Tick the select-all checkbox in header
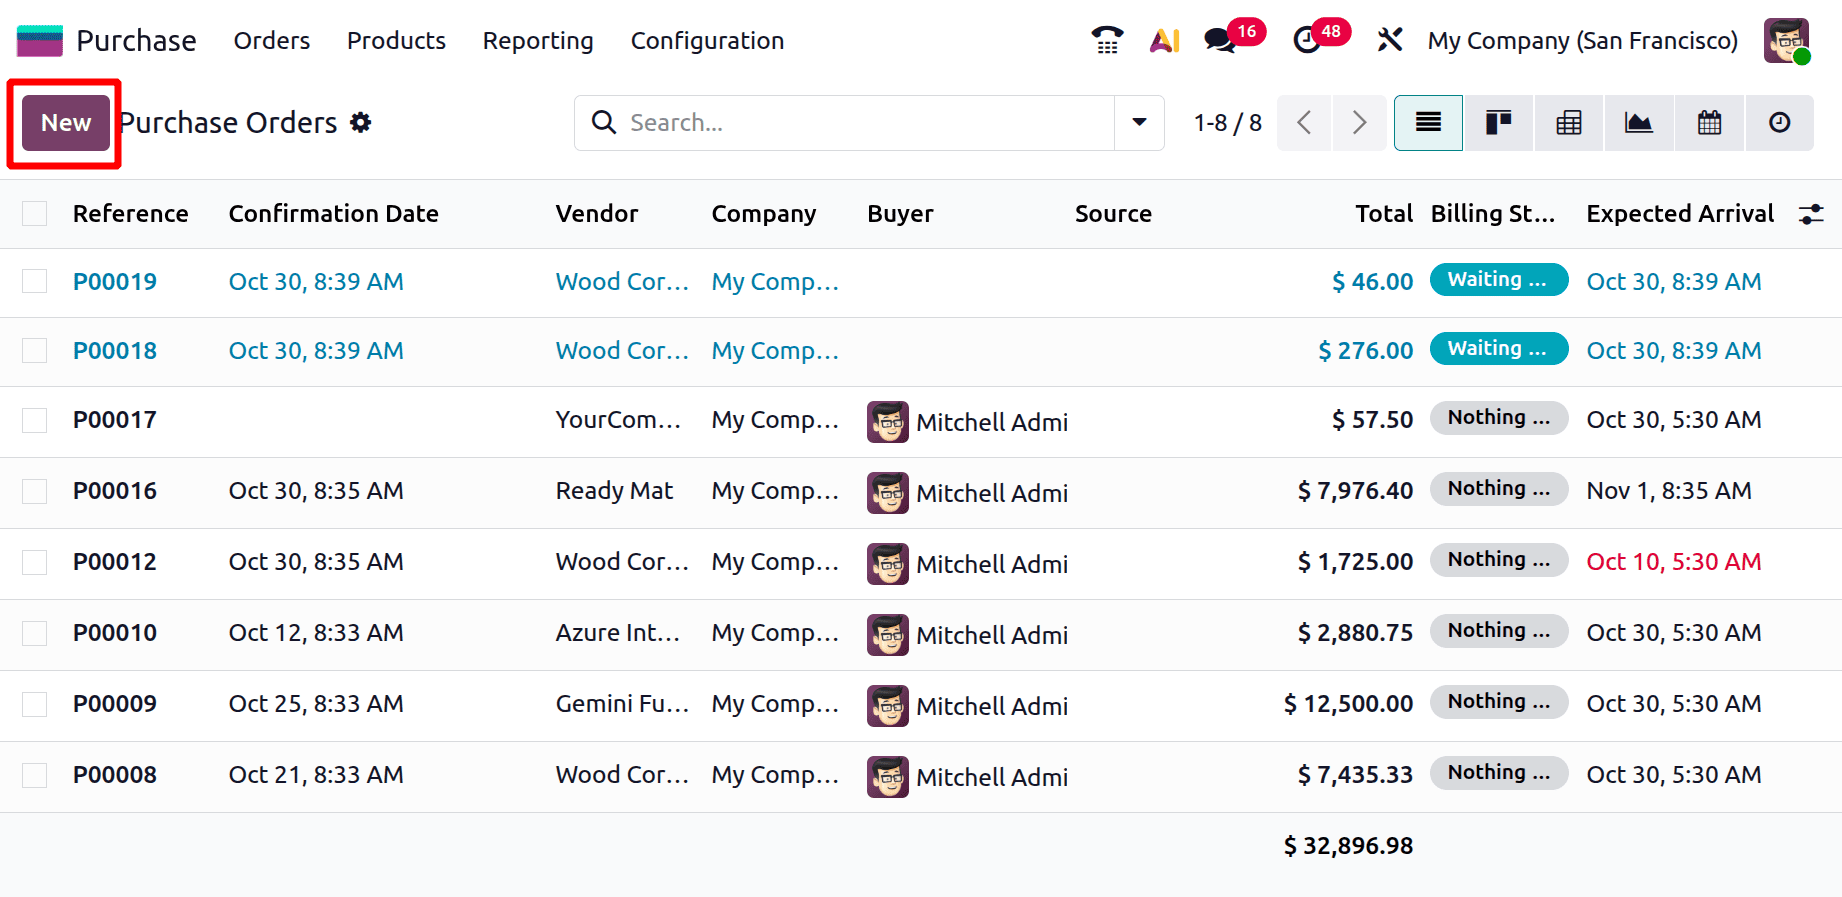 click(x=35, y=213)
